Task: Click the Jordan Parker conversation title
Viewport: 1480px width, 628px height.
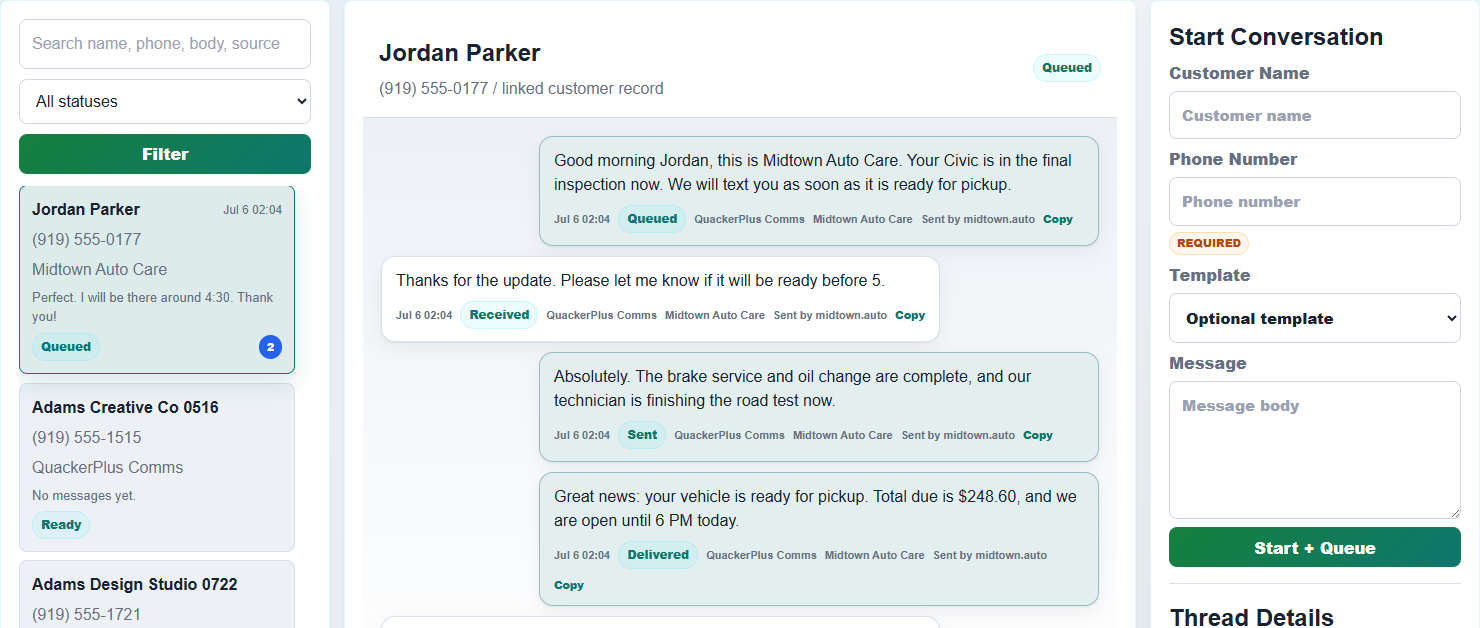Action: coord(460,53)
